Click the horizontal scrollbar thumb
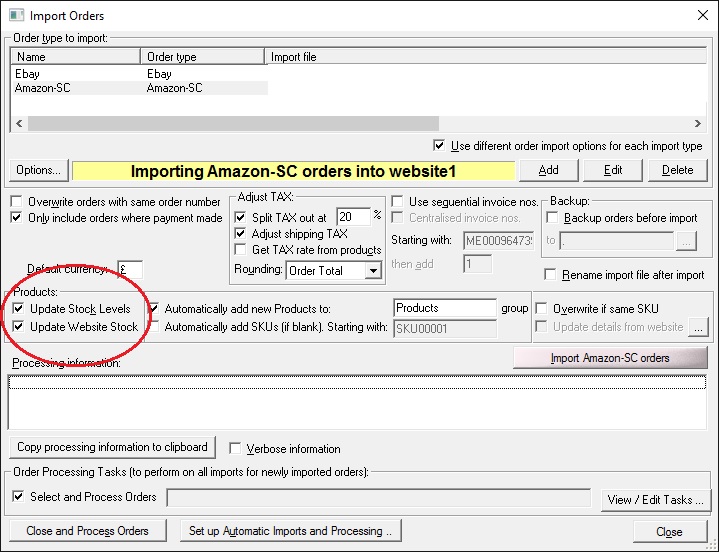Image resolution: width=719 pixels, height=552 pixels. coord(233,123)
